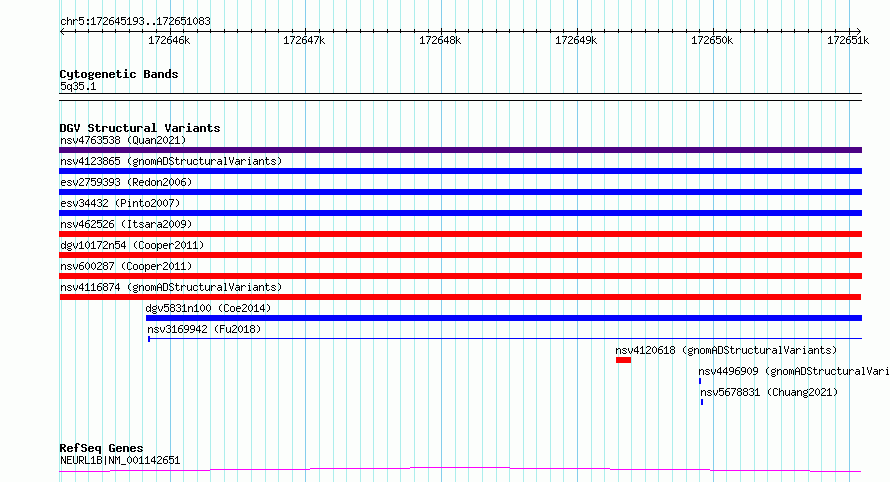Click the 172650k ruler tick label
The width and height of the screenshot is (890, 482).
(712, 40)
